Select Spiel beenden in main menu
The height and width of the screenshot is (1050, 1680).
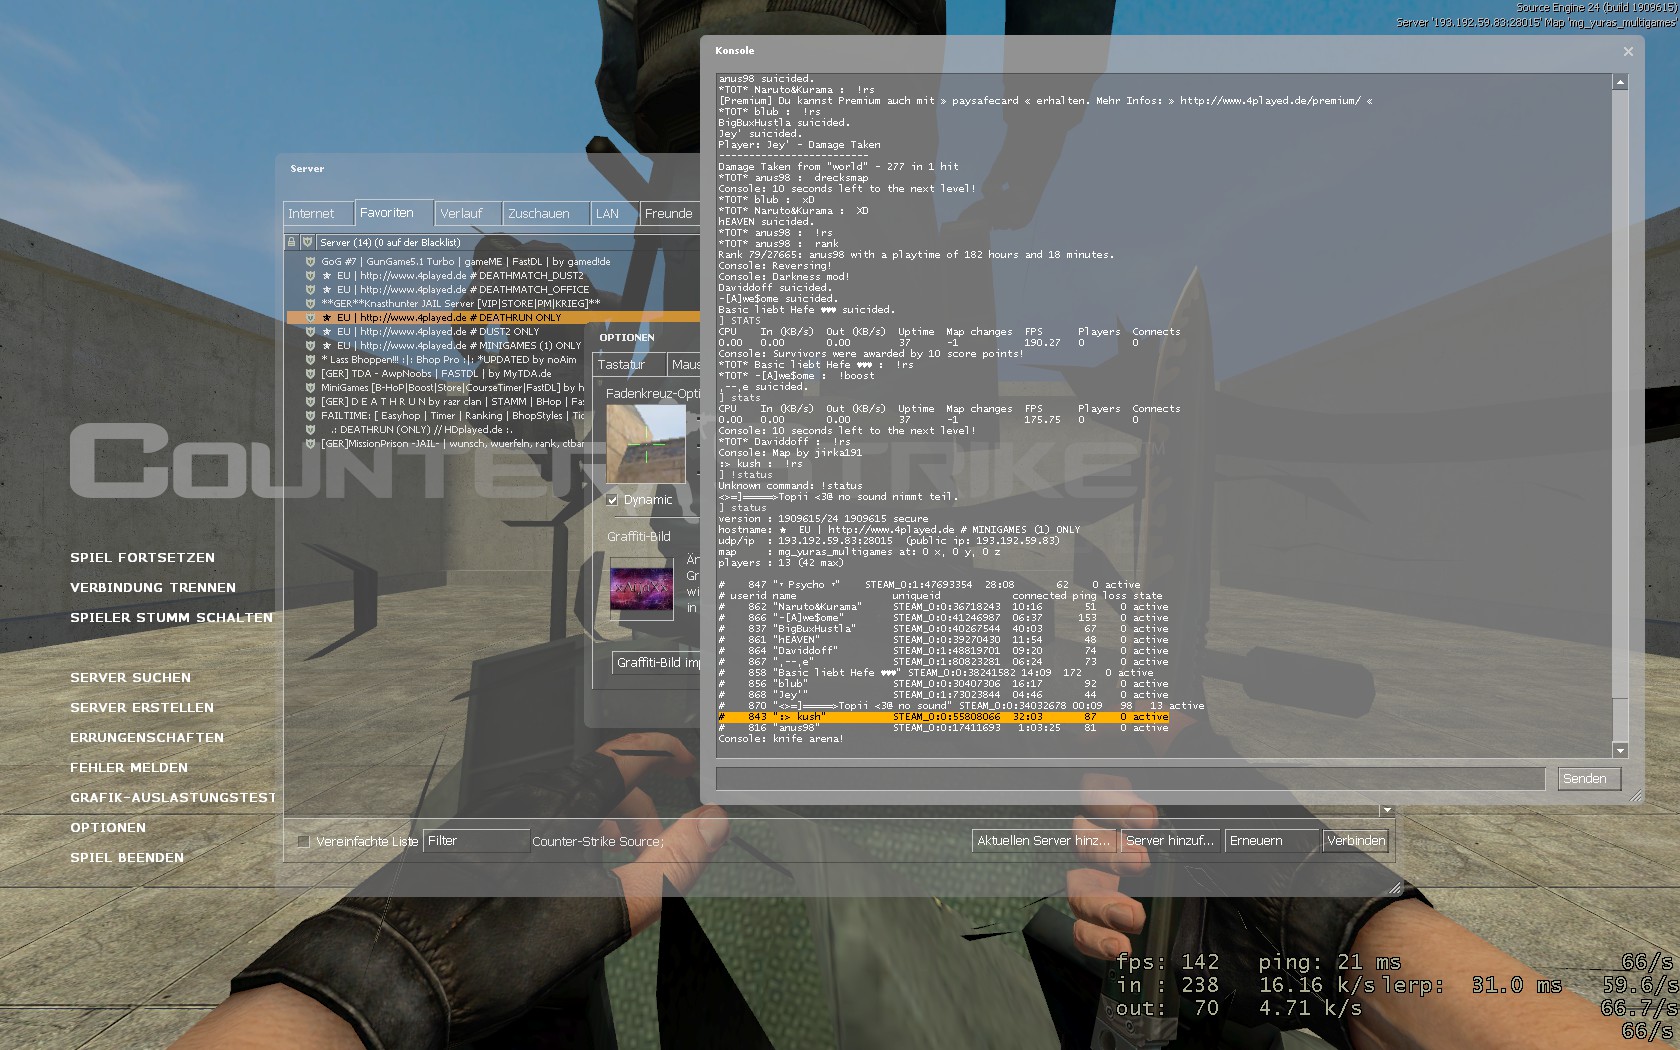[127, 858]
